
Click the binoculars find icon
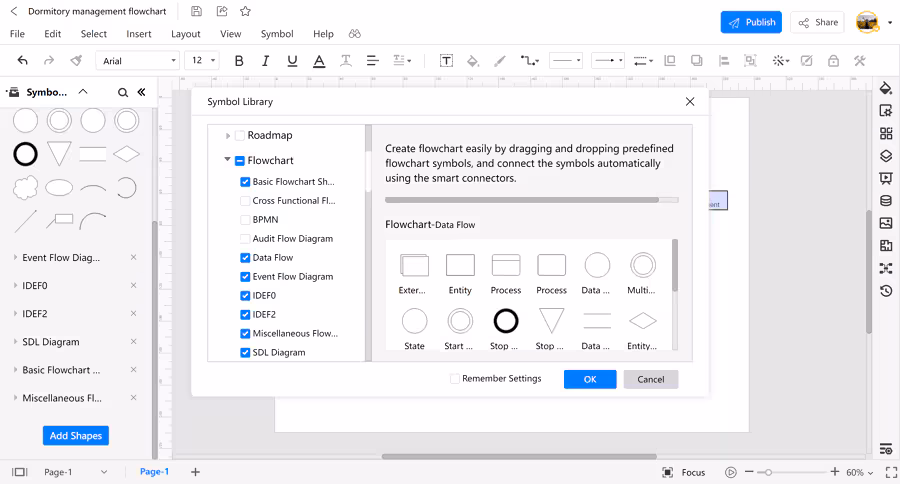click(x=355, y=34)
